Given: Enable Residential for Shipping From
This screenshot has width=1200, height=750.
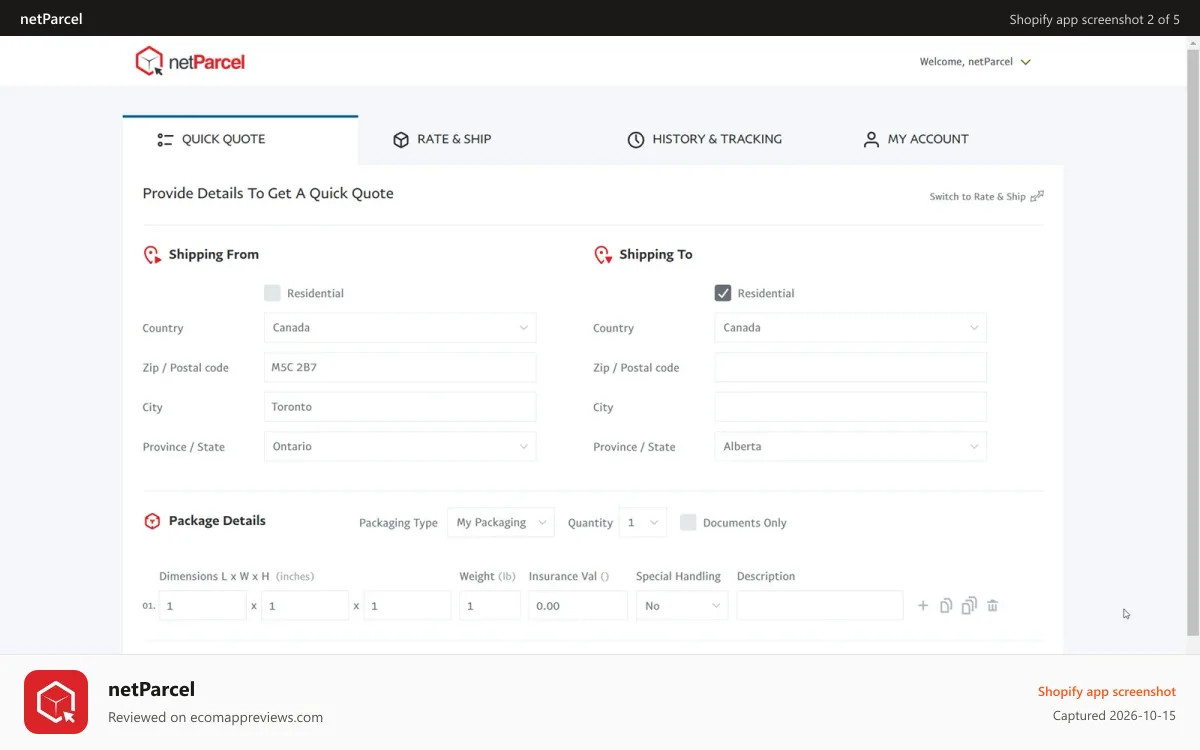Looking at the screenshot, I should tap(272, 293).
